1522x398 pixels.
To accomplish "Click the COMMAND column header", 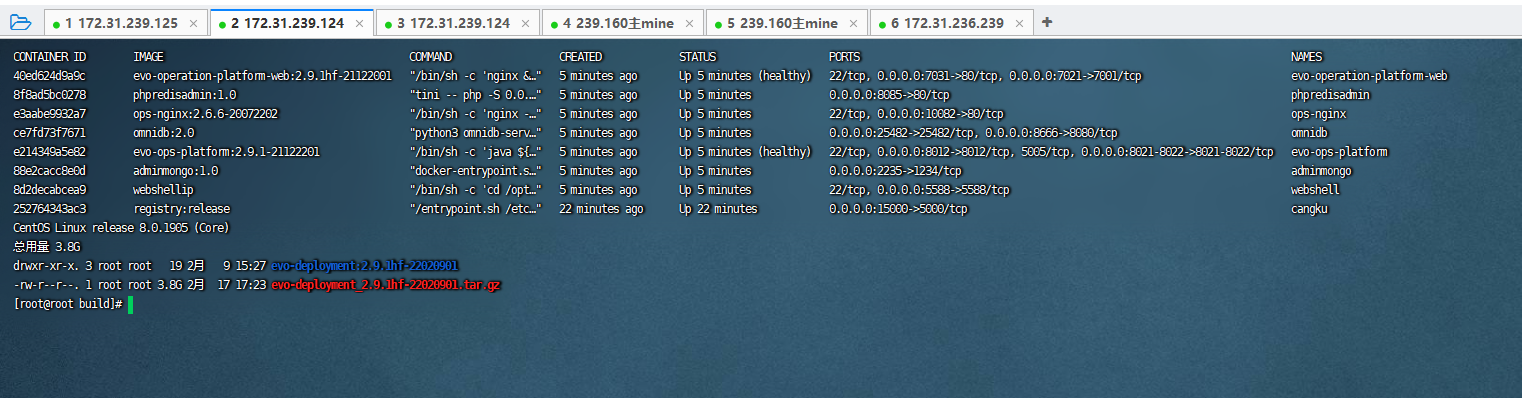I will [431, 57].
